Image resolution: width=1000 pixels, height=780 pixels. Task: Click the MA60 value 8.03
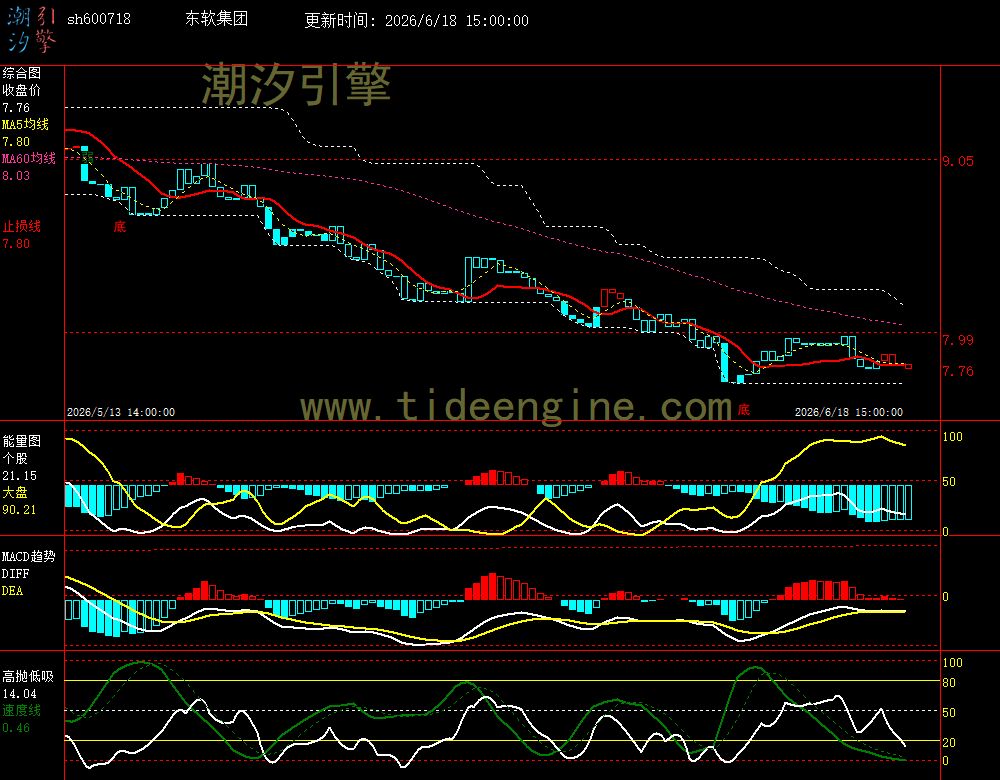tap(16, 175)
